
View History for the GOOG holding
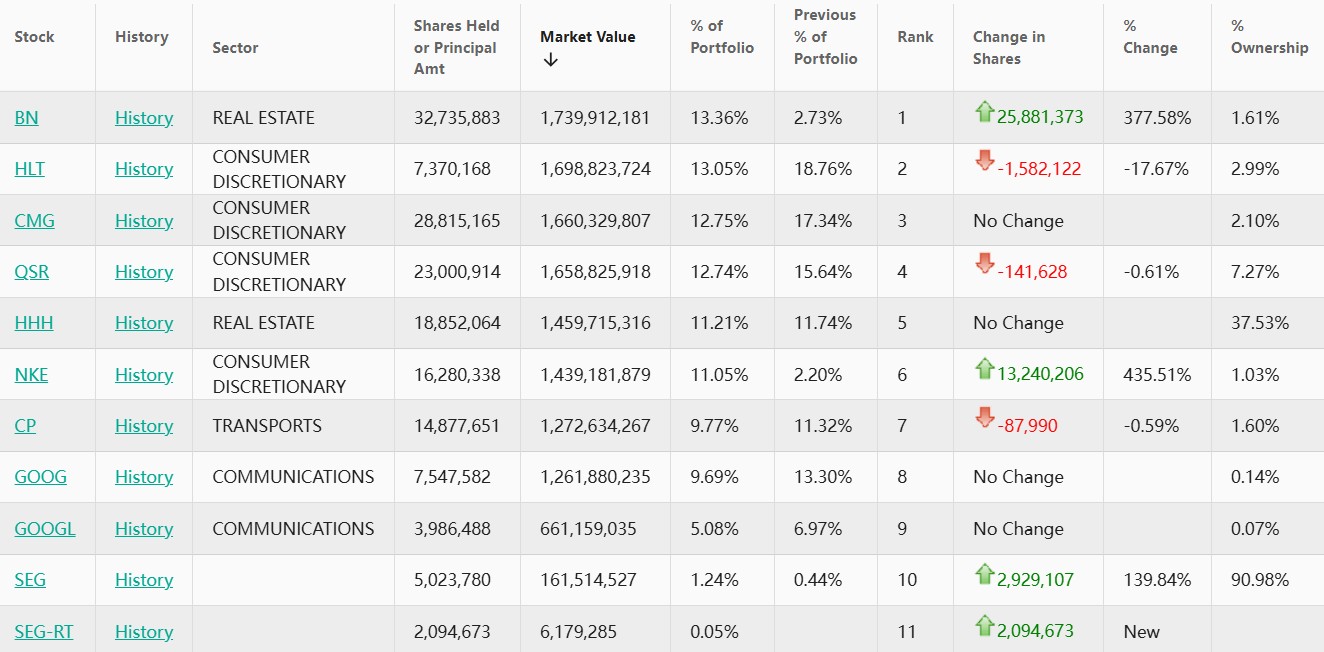click(144, 477)
